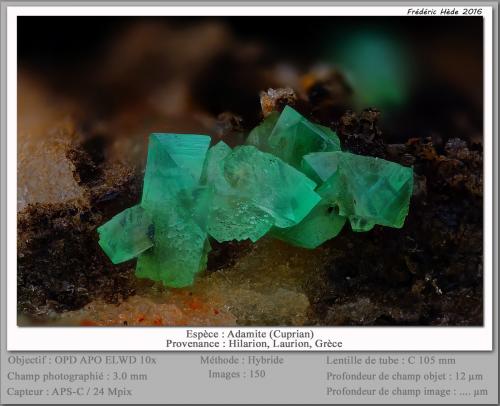This screenshot has height=406, width=500.
Task: Click the Adamite crystal photograph
Action: 250,171
